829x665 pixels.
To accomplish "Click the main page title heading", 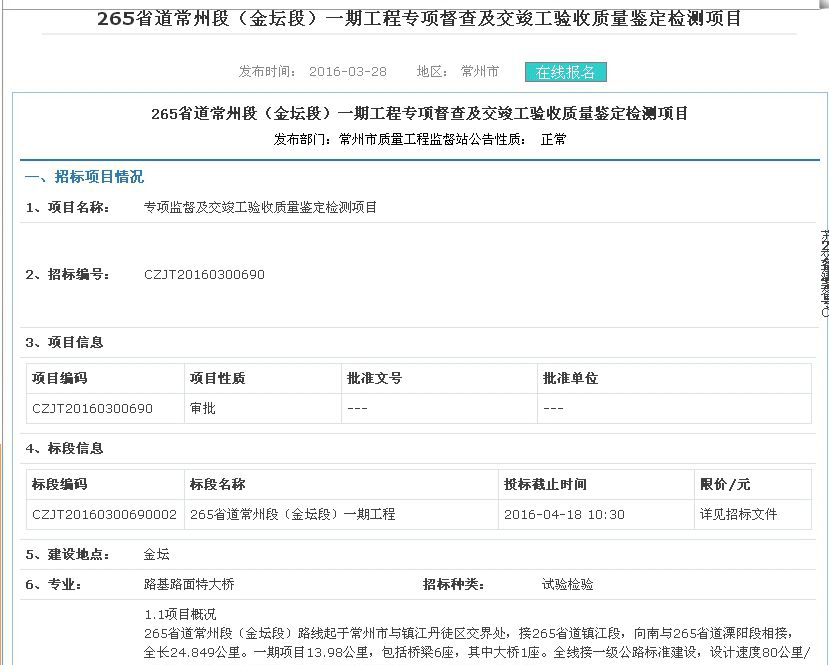I will pos(419,18).
